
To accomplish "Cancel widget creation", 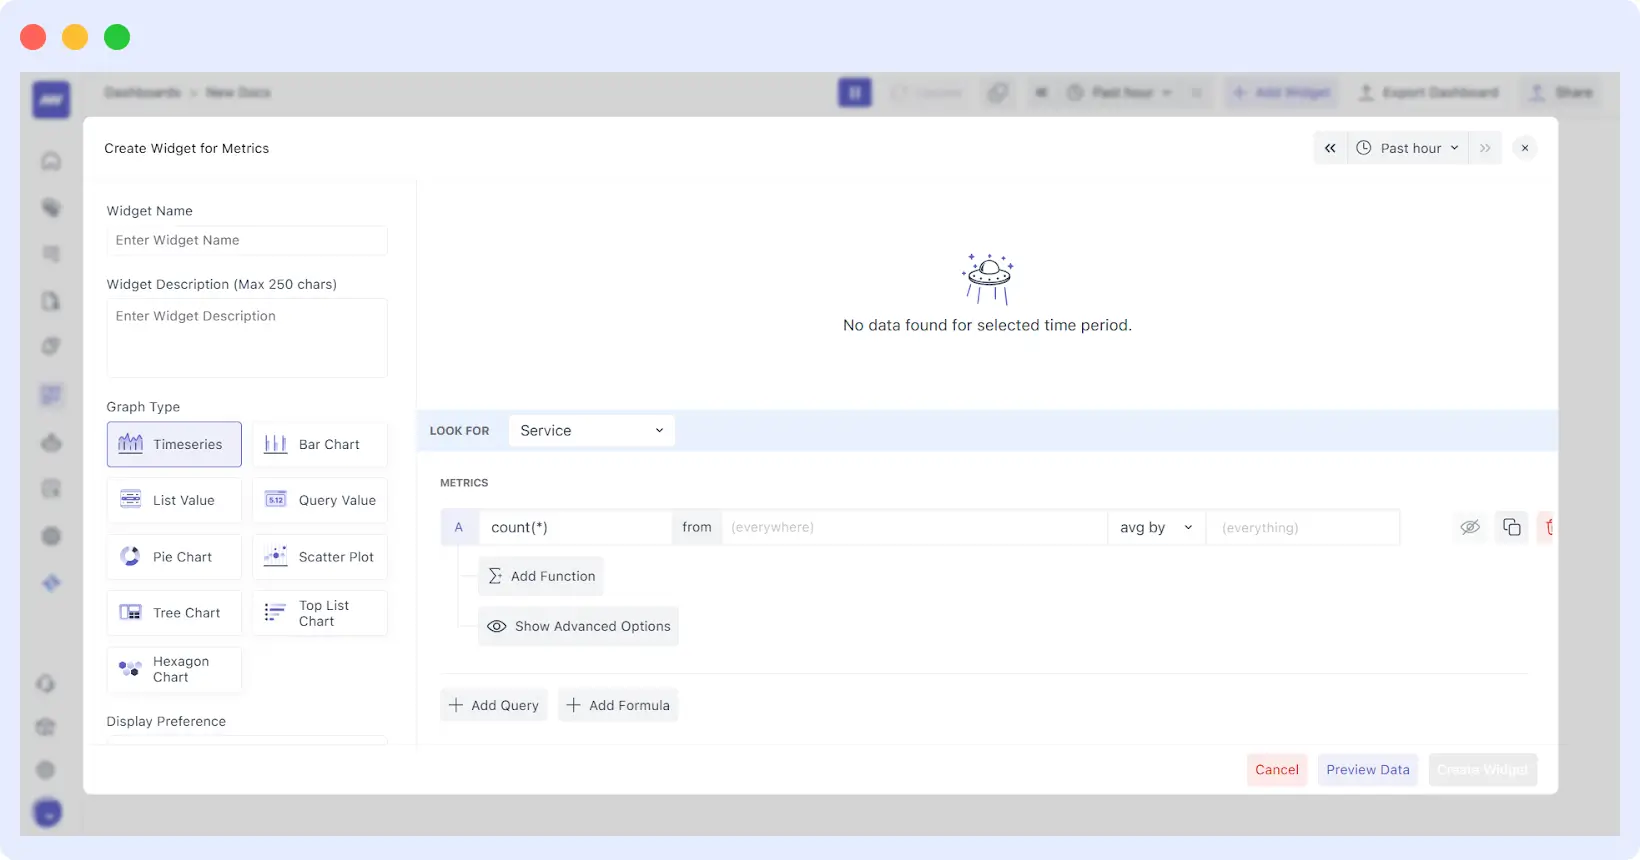I will click(x=1277, y=769).
